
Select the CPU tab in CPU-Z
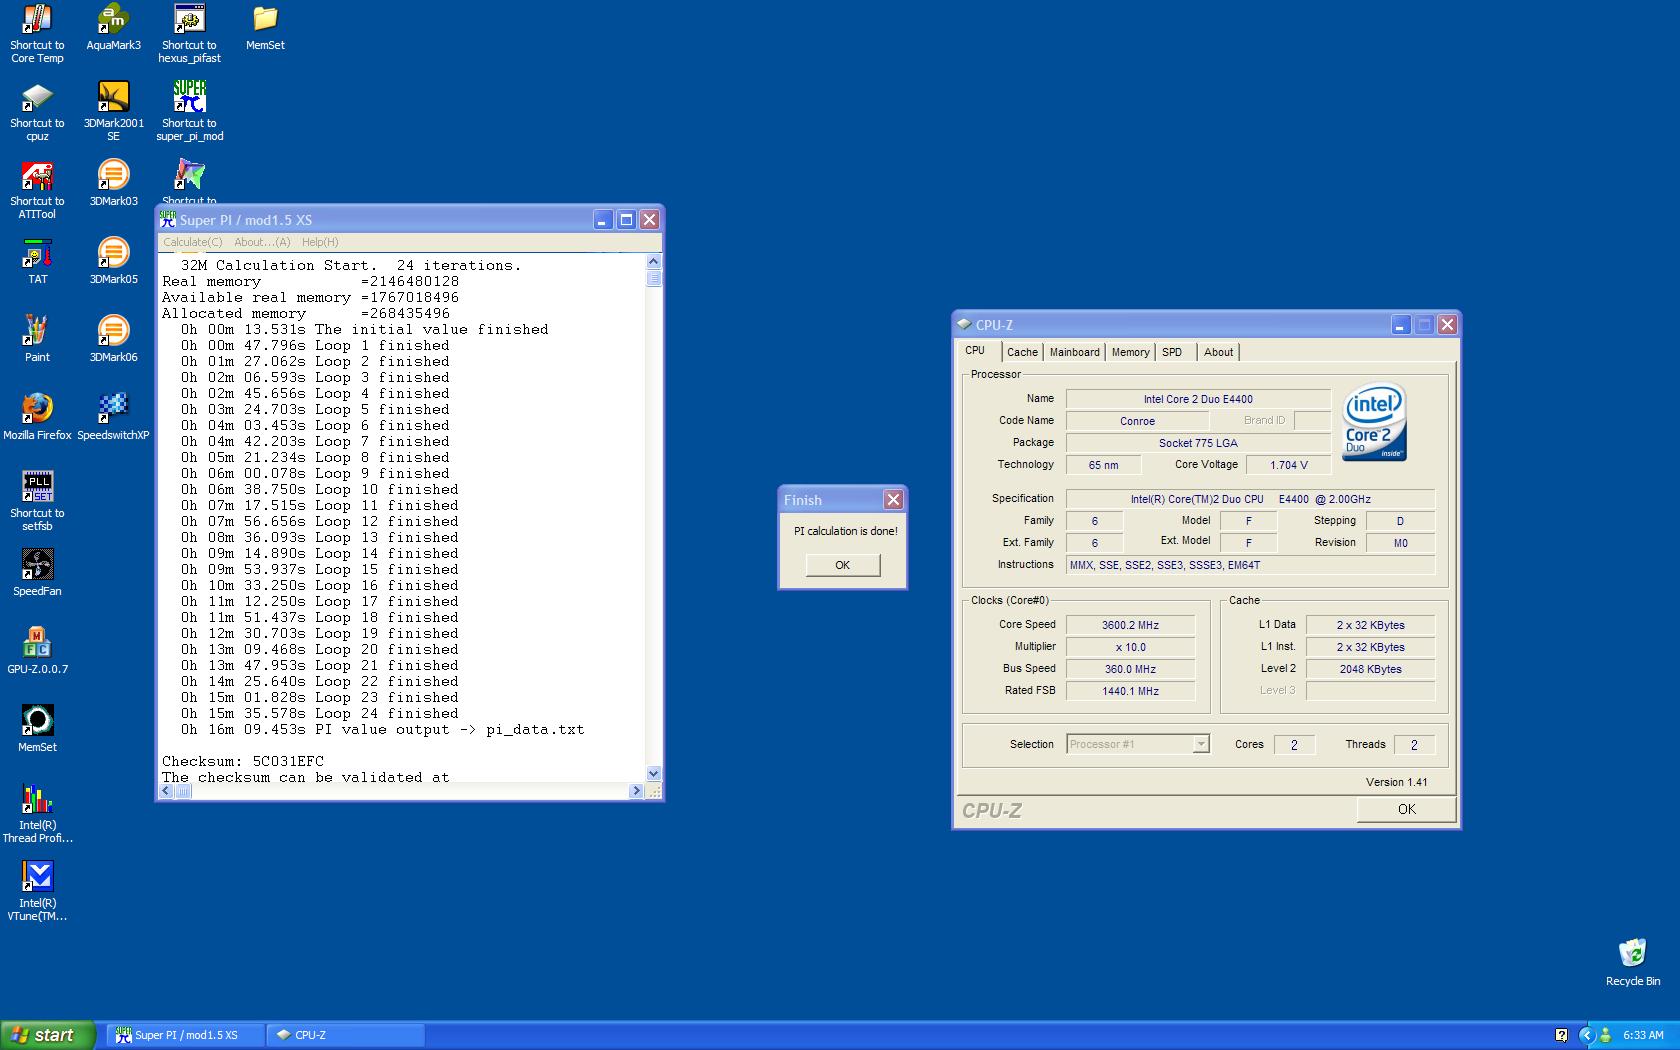pos(975,351)
